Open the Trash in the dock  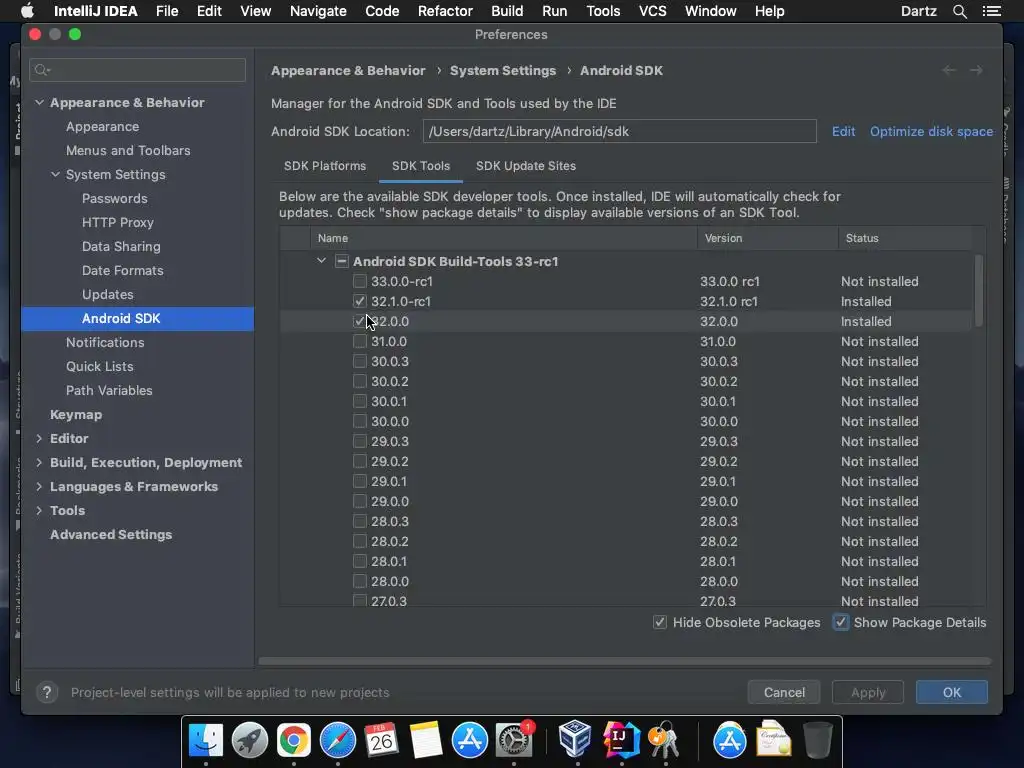click(x=818, y=739)
